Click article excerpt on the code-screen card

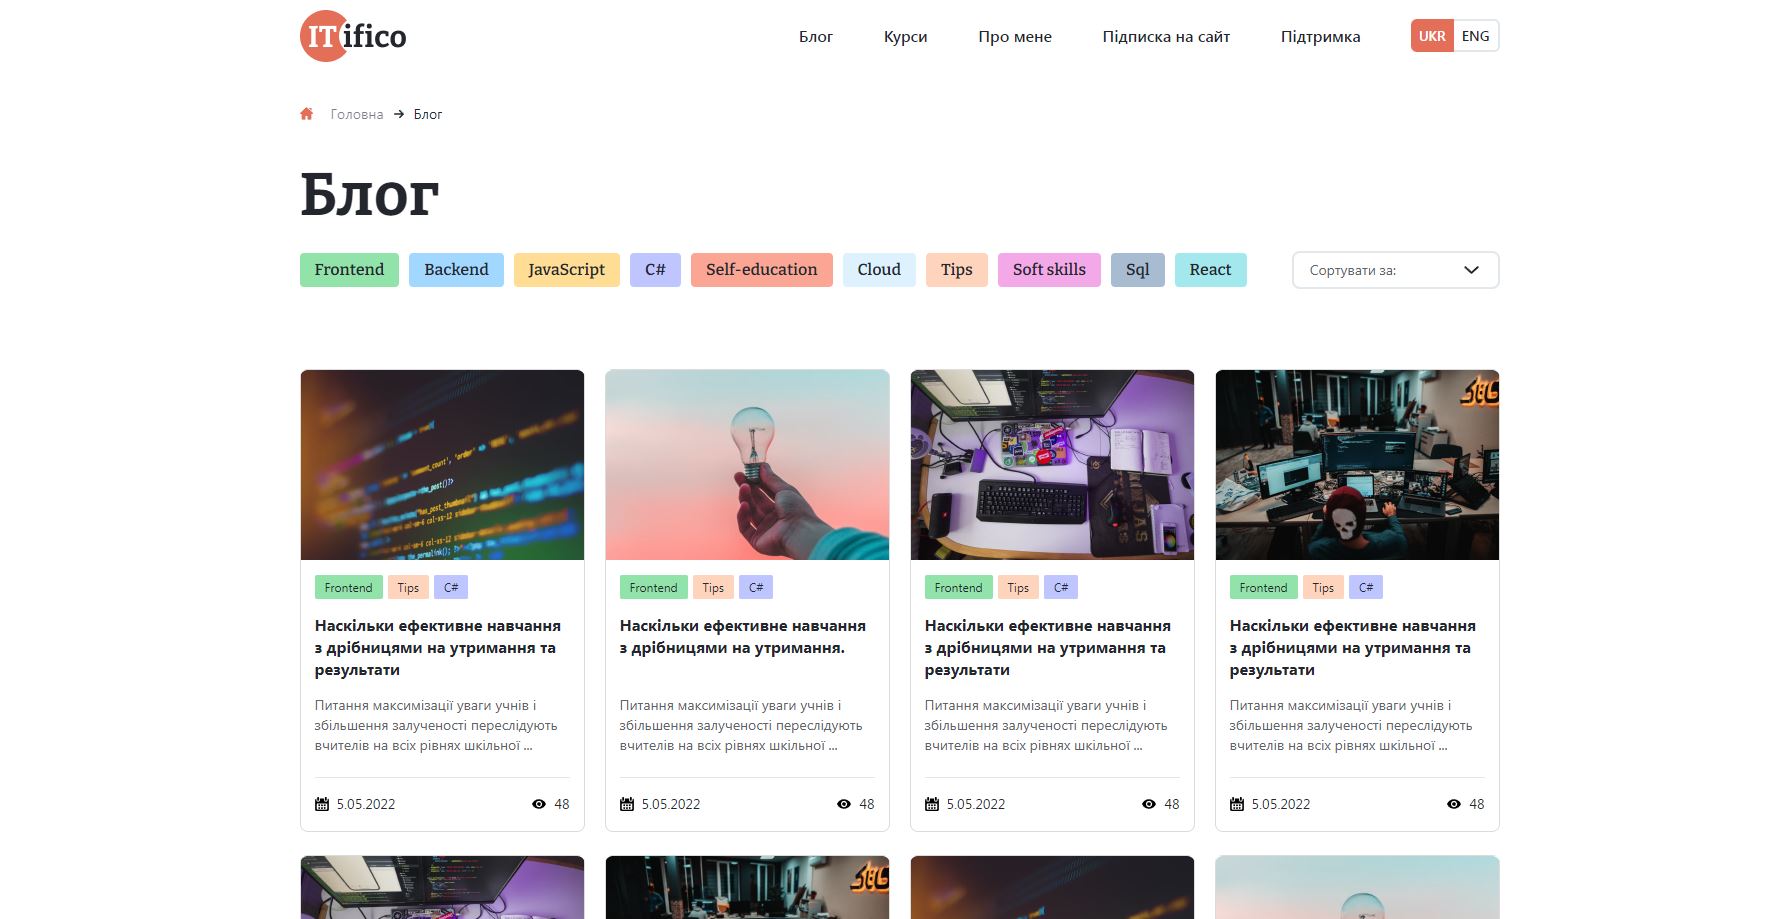(436, 725)
